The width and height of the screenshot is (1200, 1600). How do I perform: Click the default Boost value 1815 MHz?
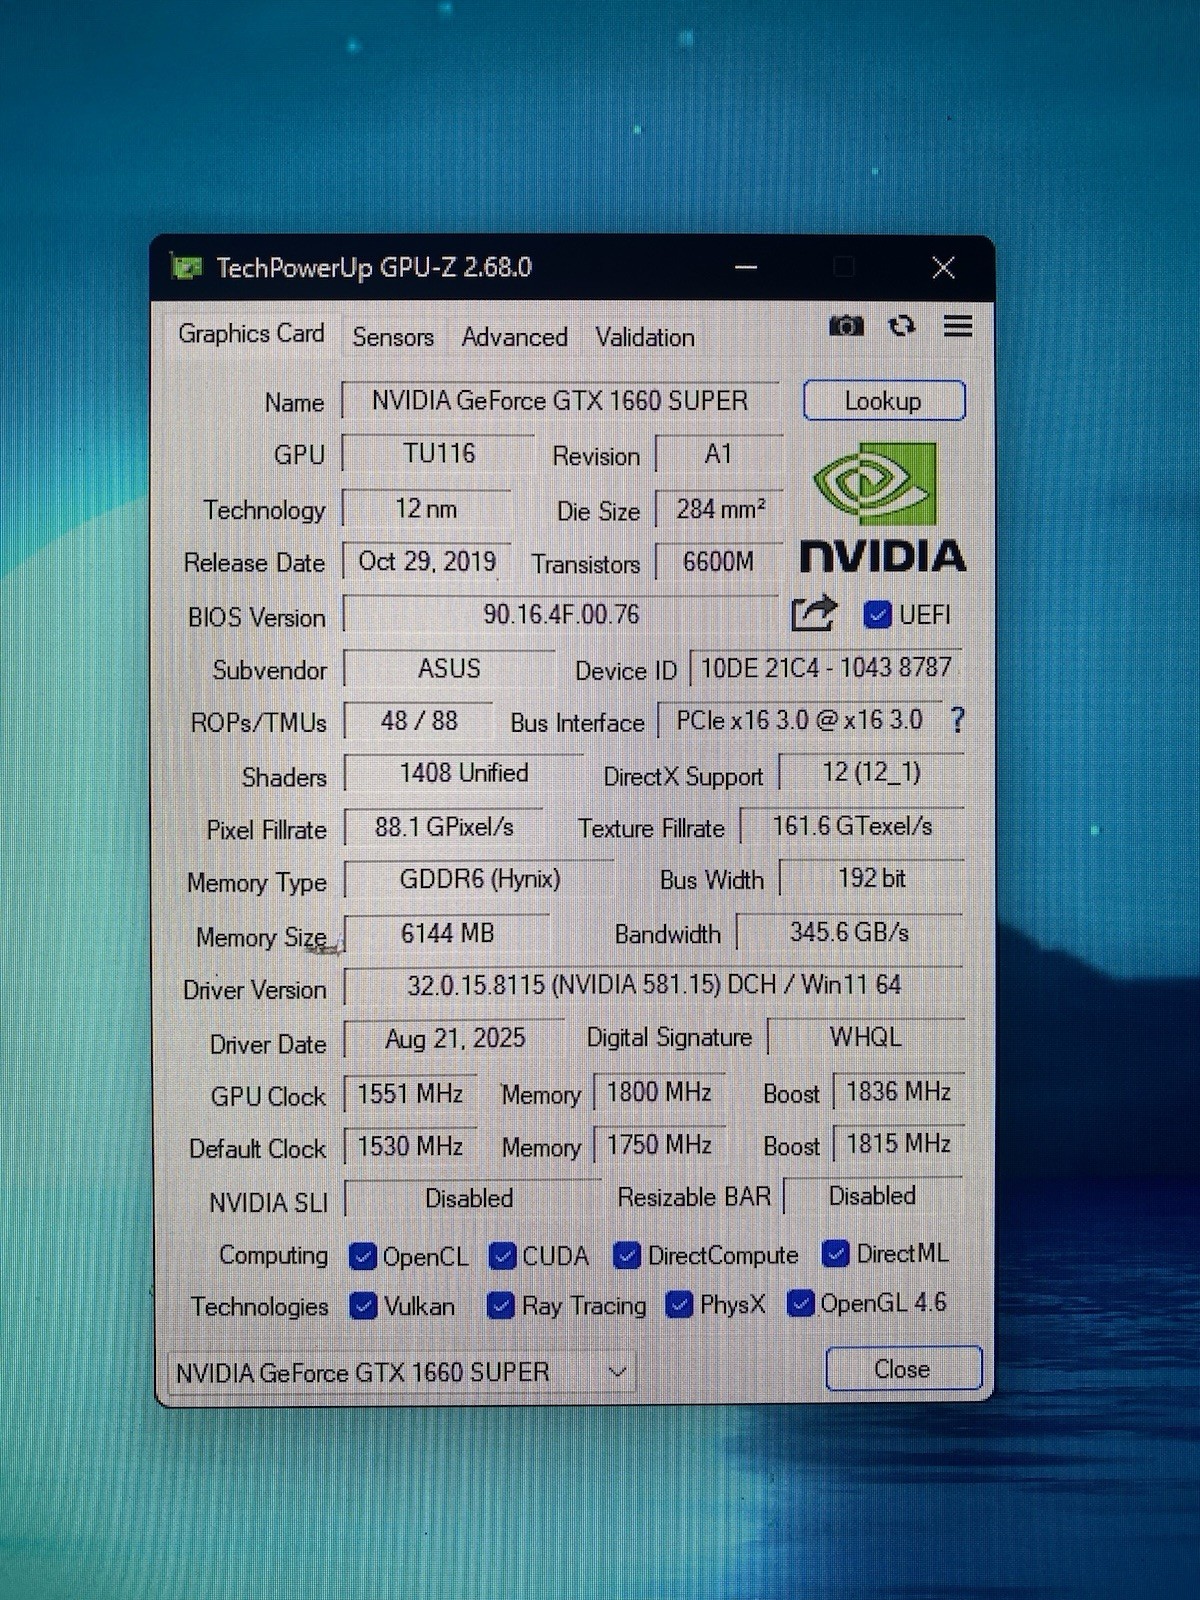tap(898, 1143)
